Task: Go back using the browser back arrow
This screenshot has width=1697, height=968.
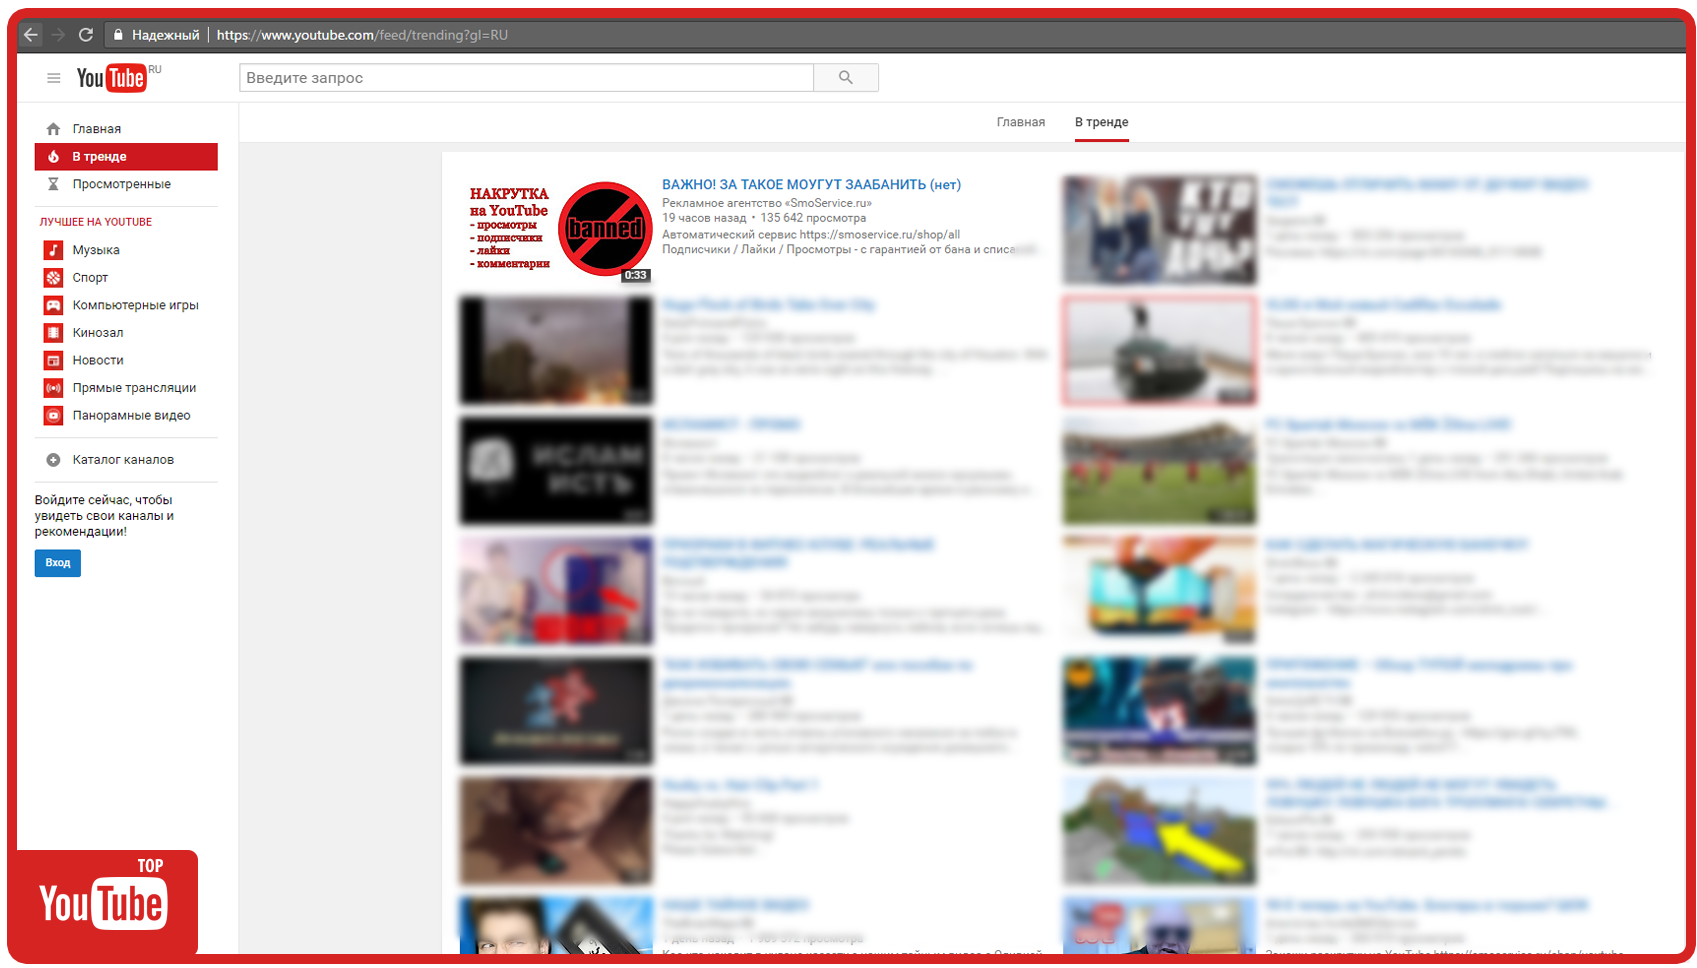Action: coord(31,35)
